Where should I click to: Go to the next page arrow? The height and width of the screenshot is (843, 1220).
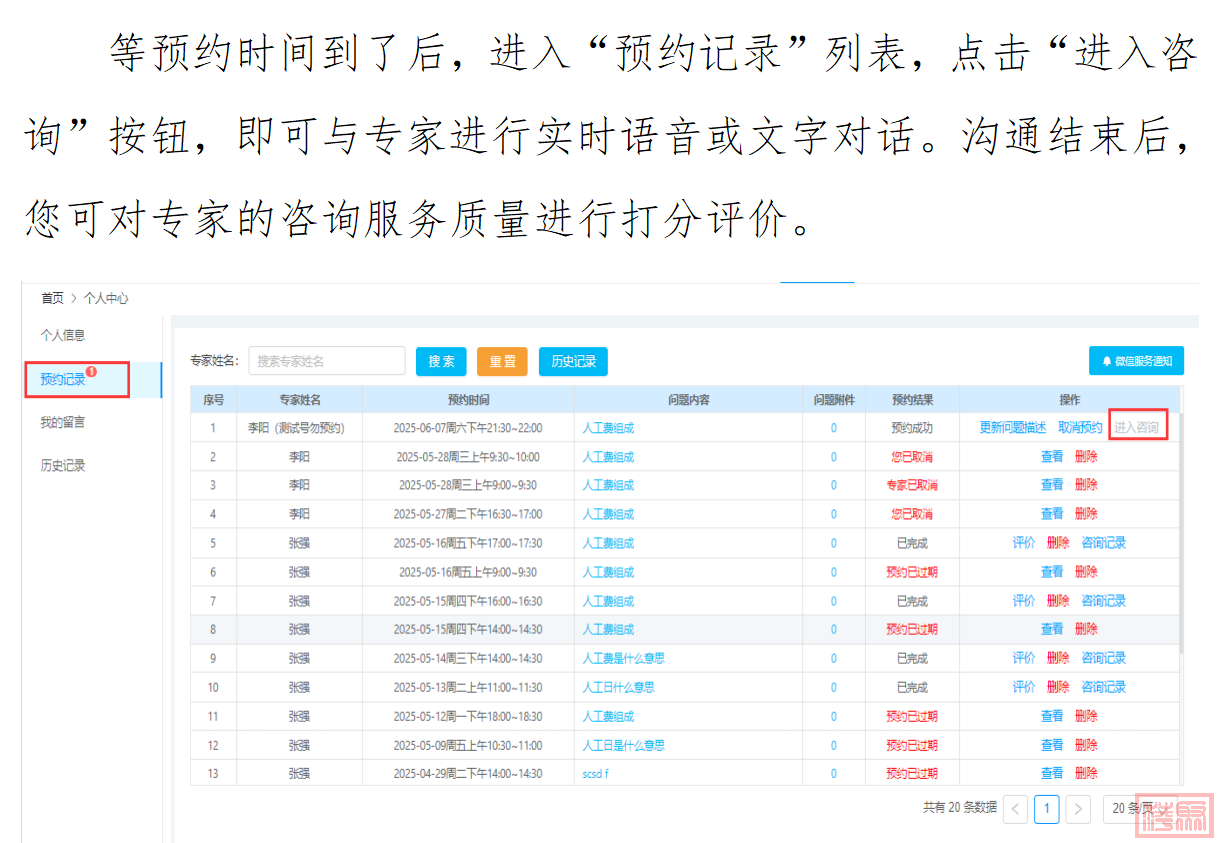(1077, 808)
